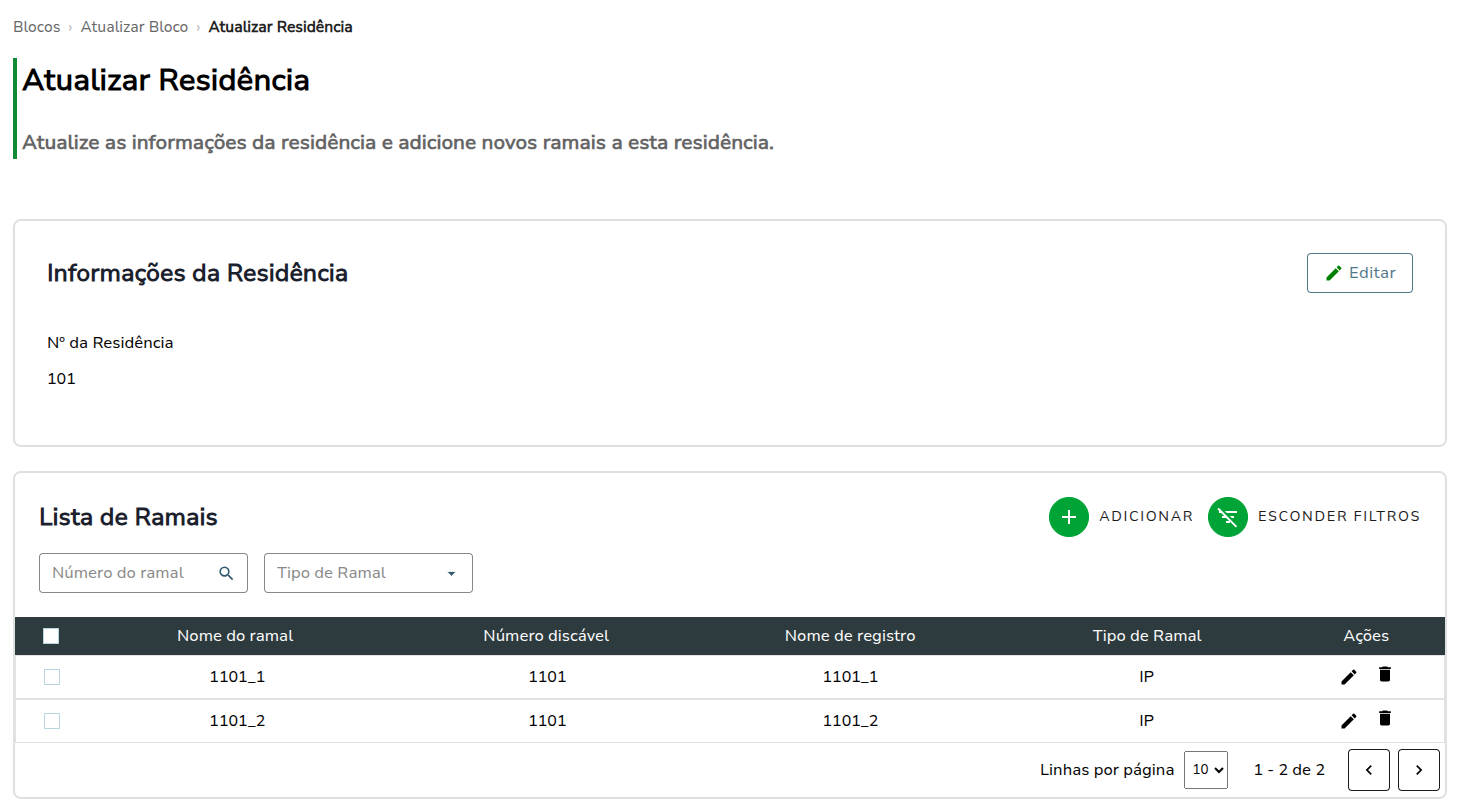Viewport: 1464px width, 809px height.
Task: Open the Tipo de Ramal dropdown
Action: coord(368,573)
